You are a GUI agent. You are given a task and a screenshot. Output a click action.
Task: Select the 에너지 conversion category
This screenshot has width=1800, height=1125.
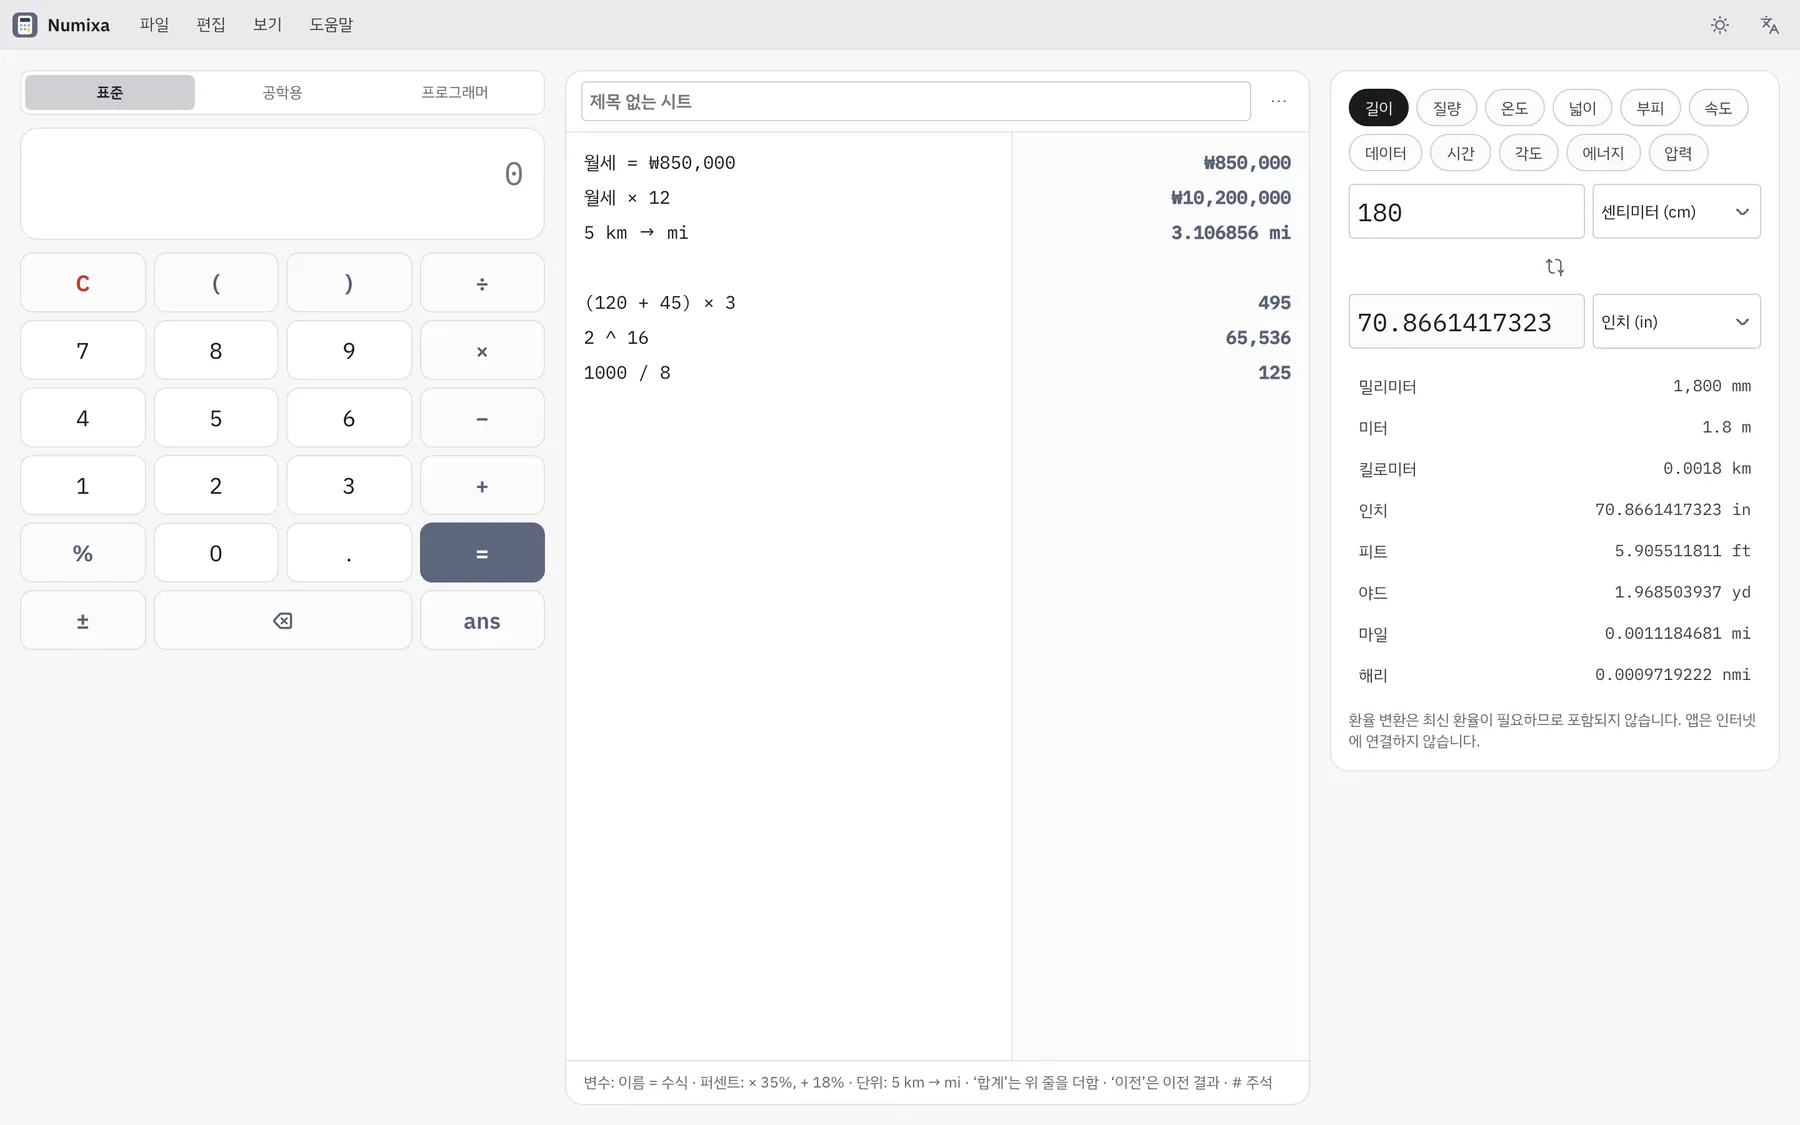click(x=1603, y=153)
